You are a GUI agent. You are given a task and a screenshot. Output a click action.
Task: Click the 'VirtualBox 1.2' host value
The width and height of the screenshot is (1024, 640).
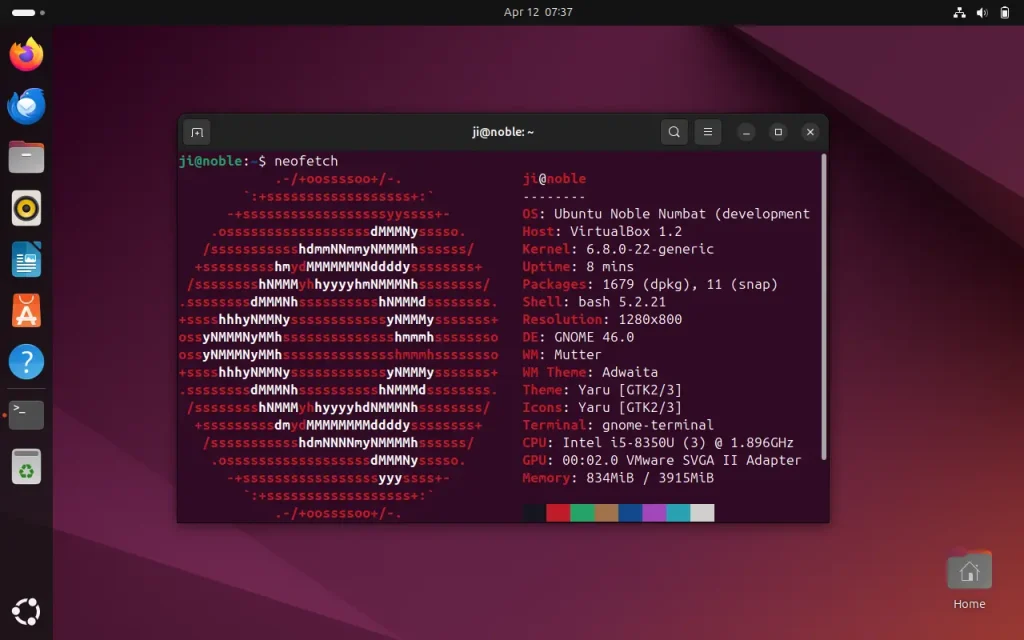[x=626, y=232]
